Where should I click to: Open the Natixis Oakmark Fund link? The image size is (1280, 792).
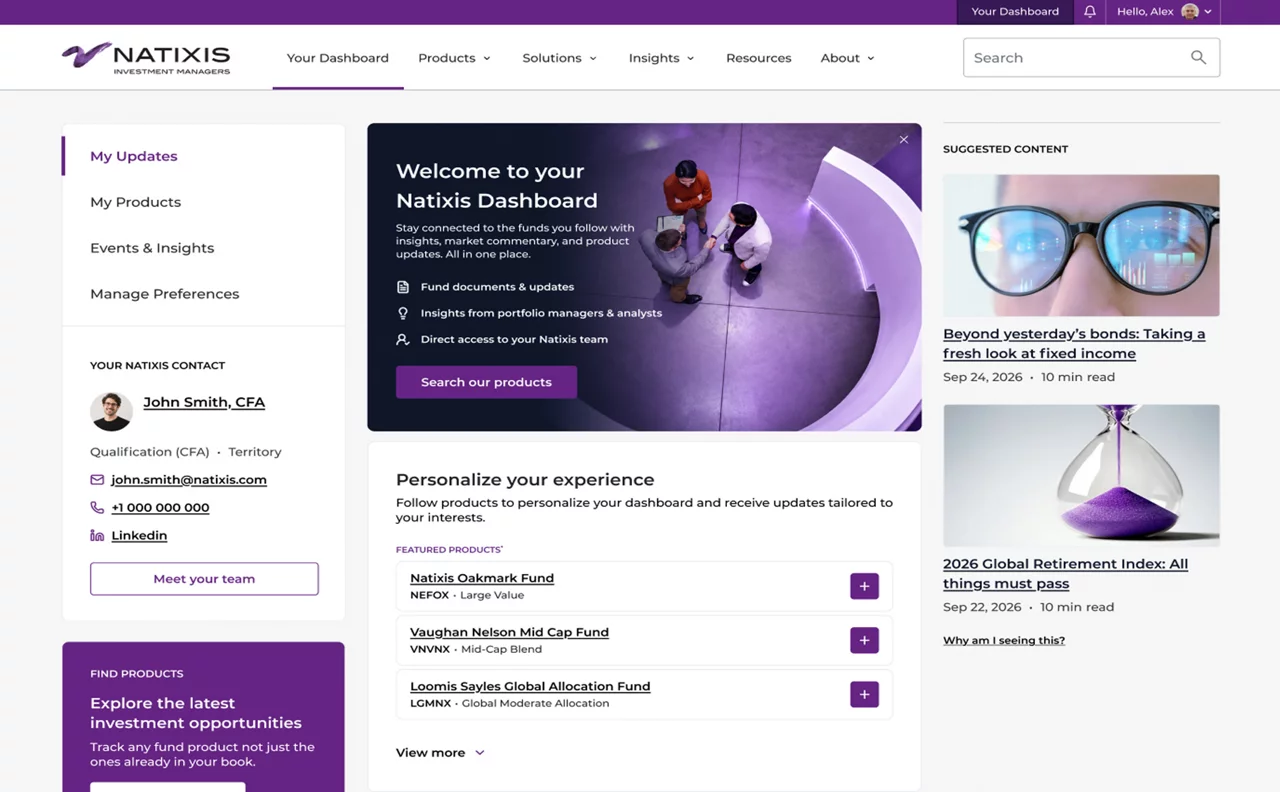tap(482, 578)
